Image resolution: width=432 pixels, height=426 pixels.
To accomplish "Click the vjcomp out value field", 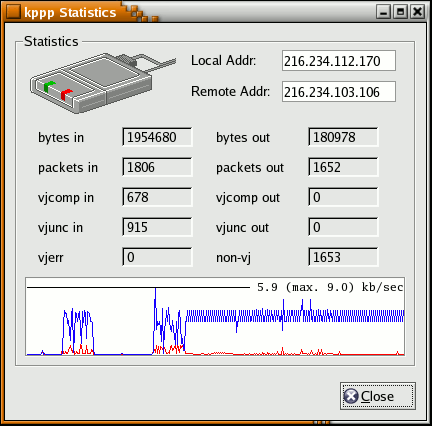I will coord(343,197).
